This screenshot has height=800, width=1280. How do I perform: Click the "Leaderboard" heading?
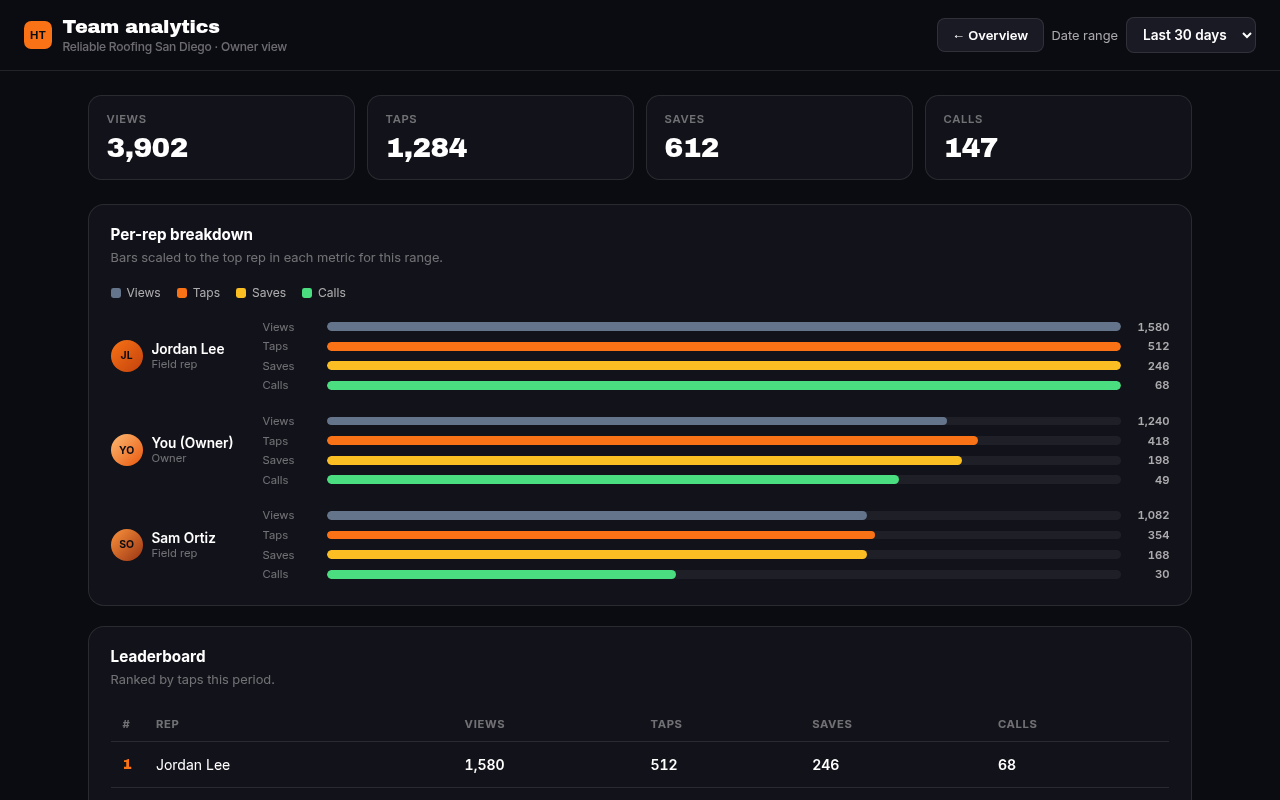(158, 656)
